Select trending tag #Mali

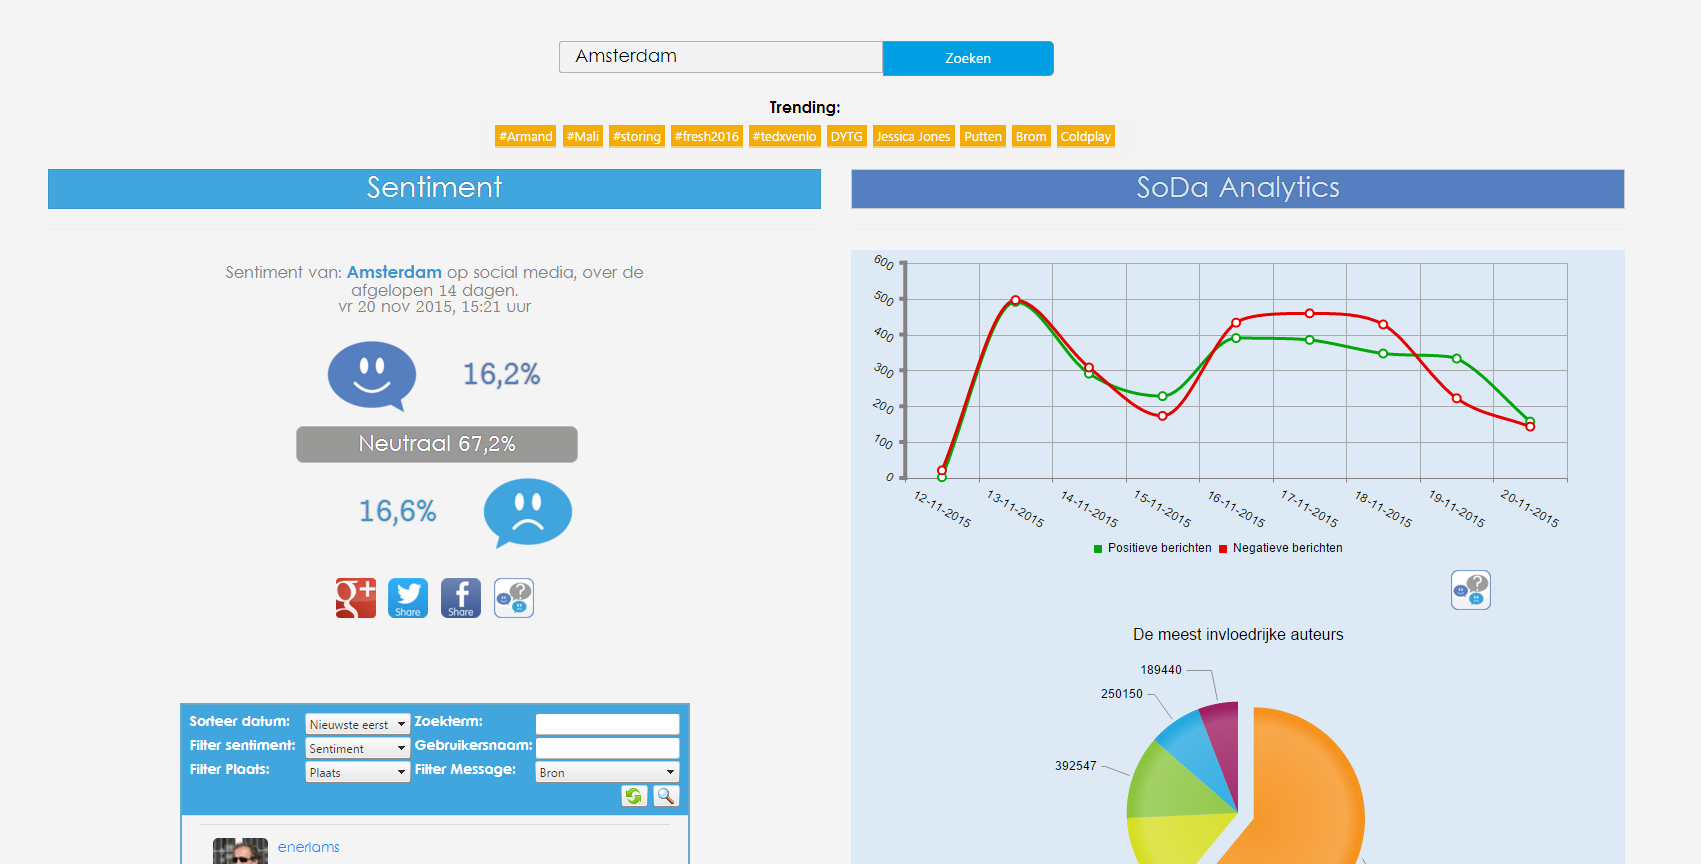point(583,136)
